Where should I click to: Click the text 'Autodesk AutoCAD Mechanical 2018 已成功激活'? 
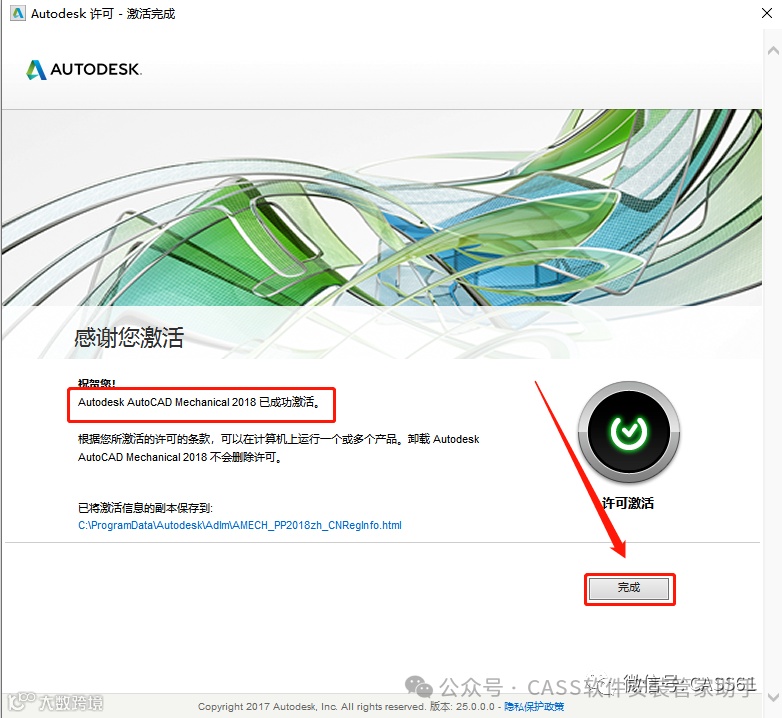[199, 402]
